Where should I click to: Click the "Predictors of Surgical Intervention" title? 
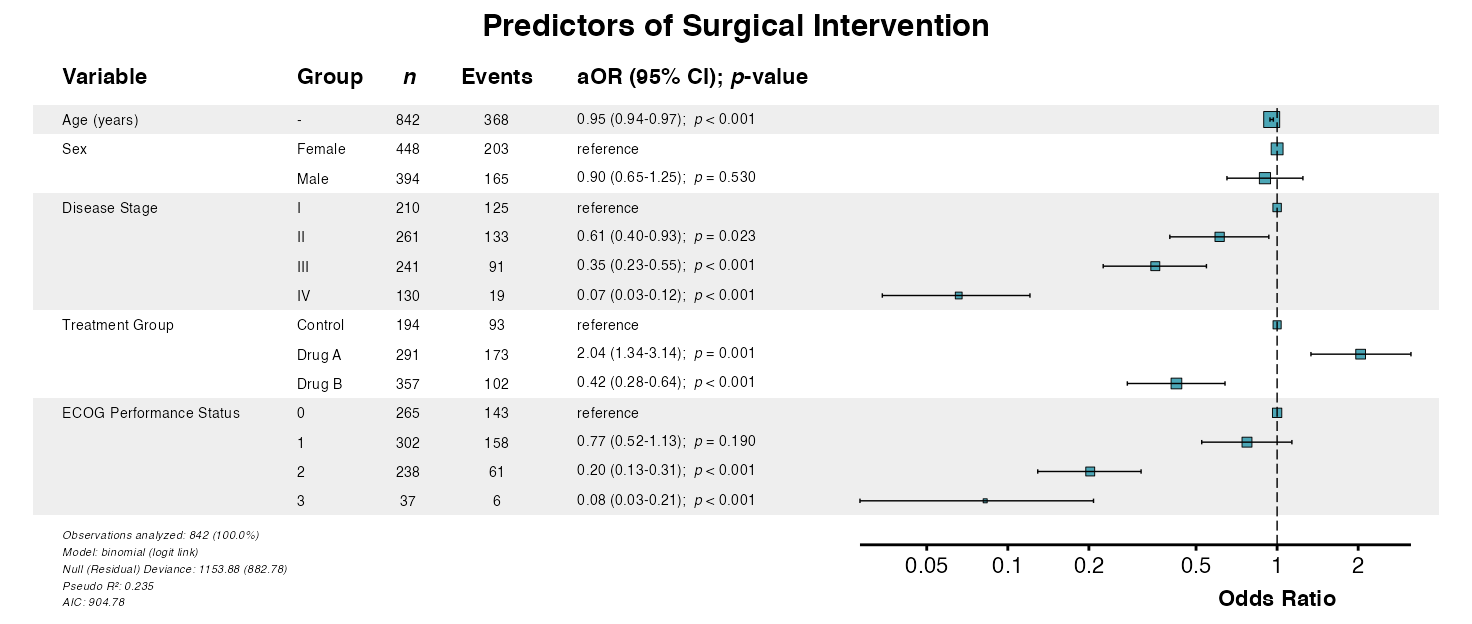(x=736, y=26)
